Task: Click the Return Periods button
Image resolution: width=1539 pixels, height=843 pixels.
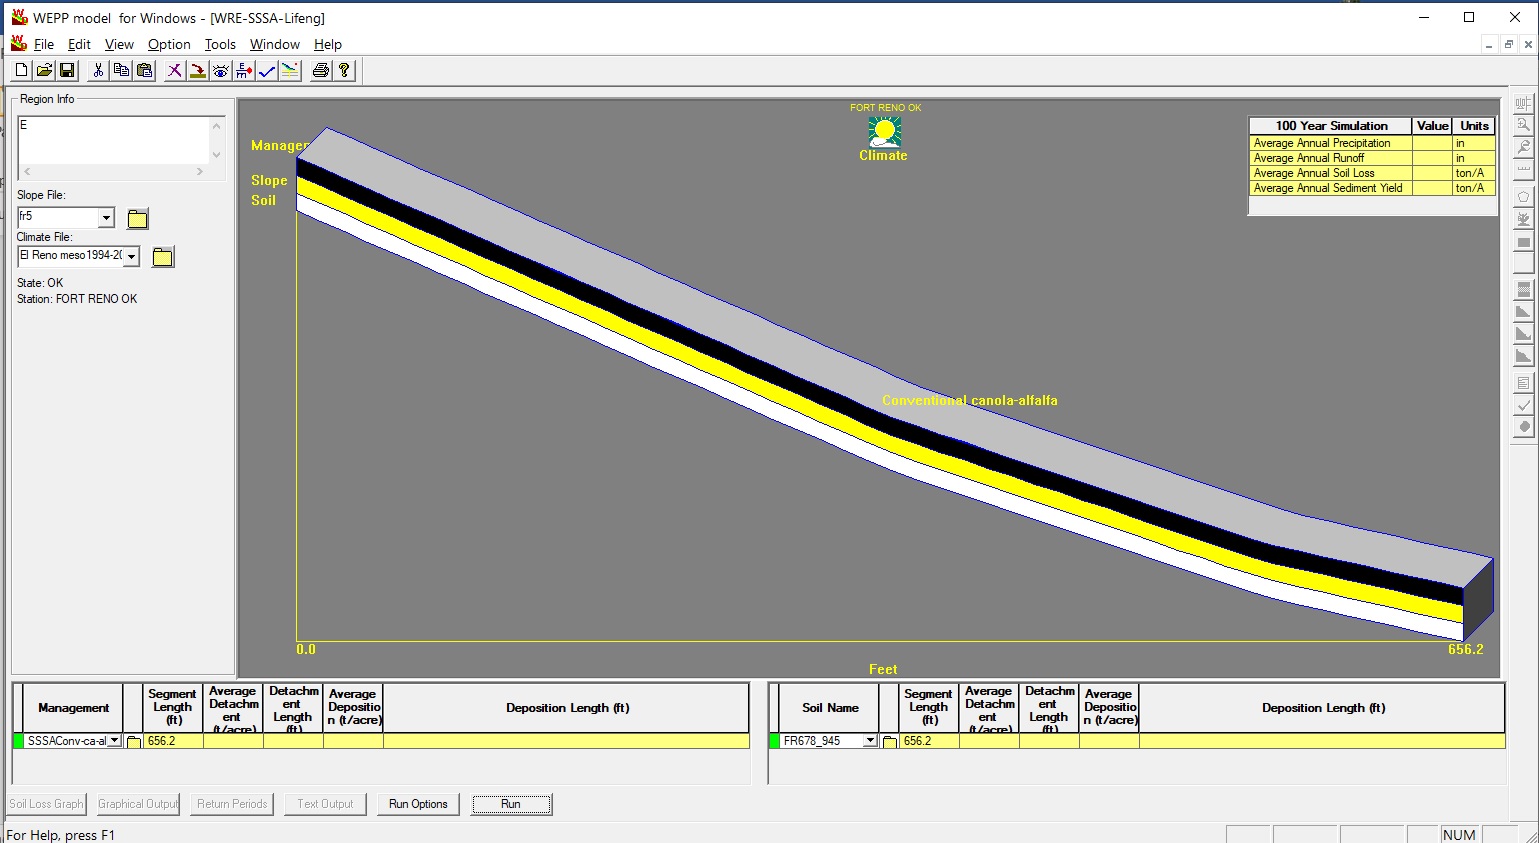Action: [x=232, y=804]
